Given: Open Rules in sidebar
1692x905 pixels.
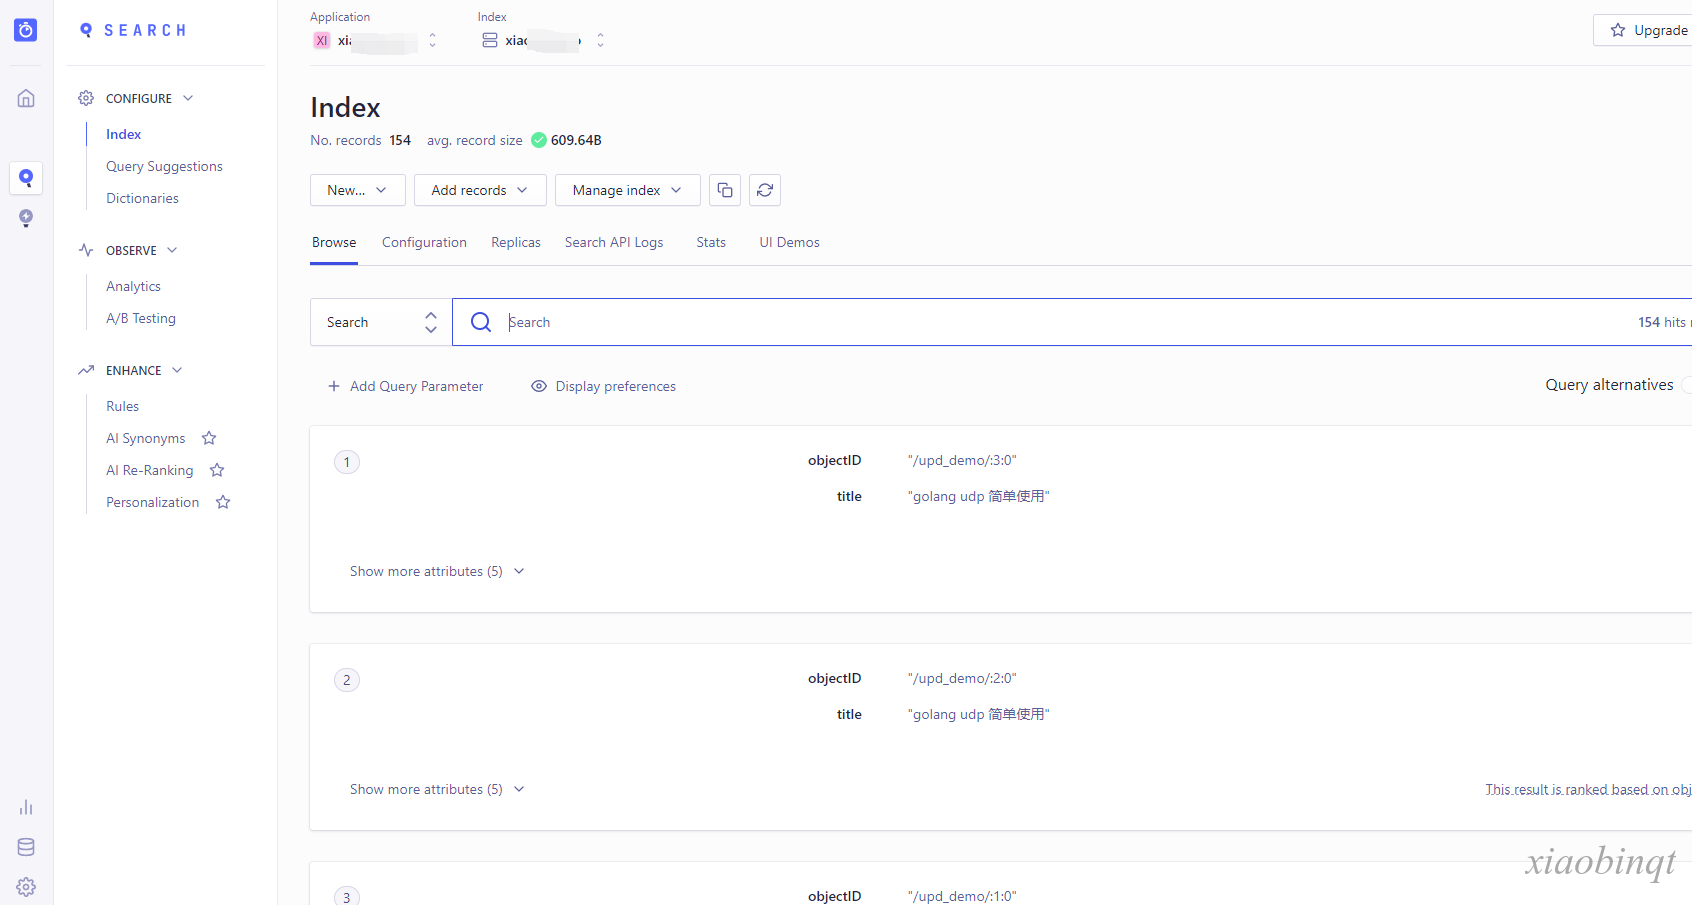Looking at the screenshot, I should [x=122, y=406].
